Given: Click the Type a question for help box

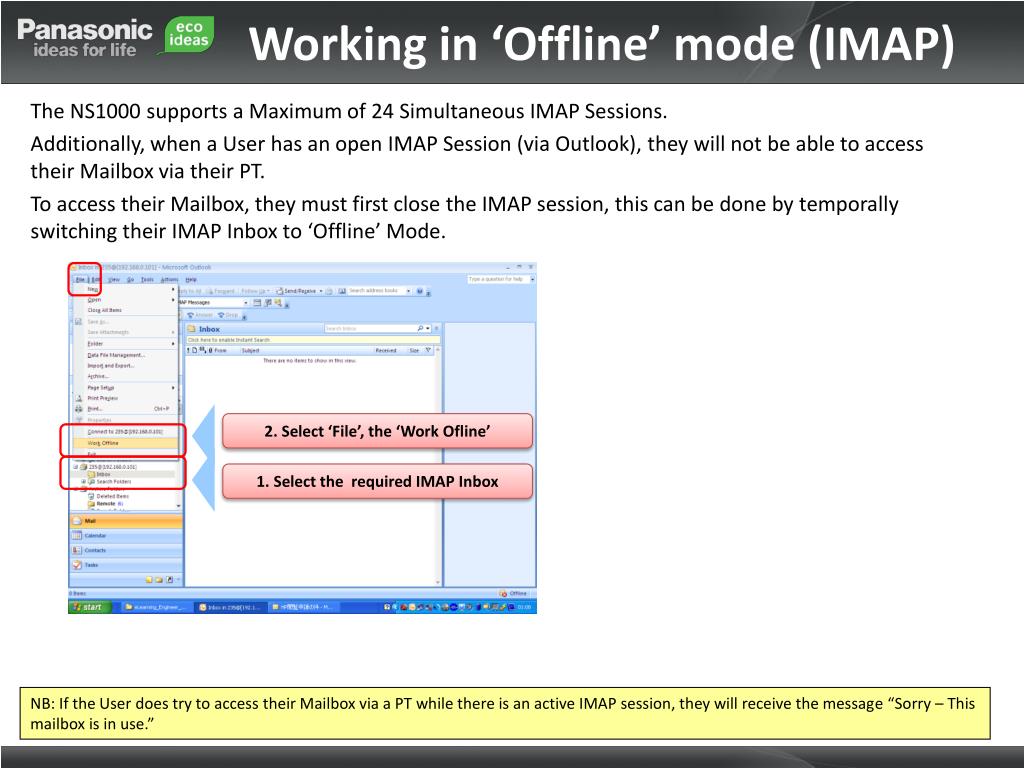Looking at the screenshot, I should (x=498, y=279).
